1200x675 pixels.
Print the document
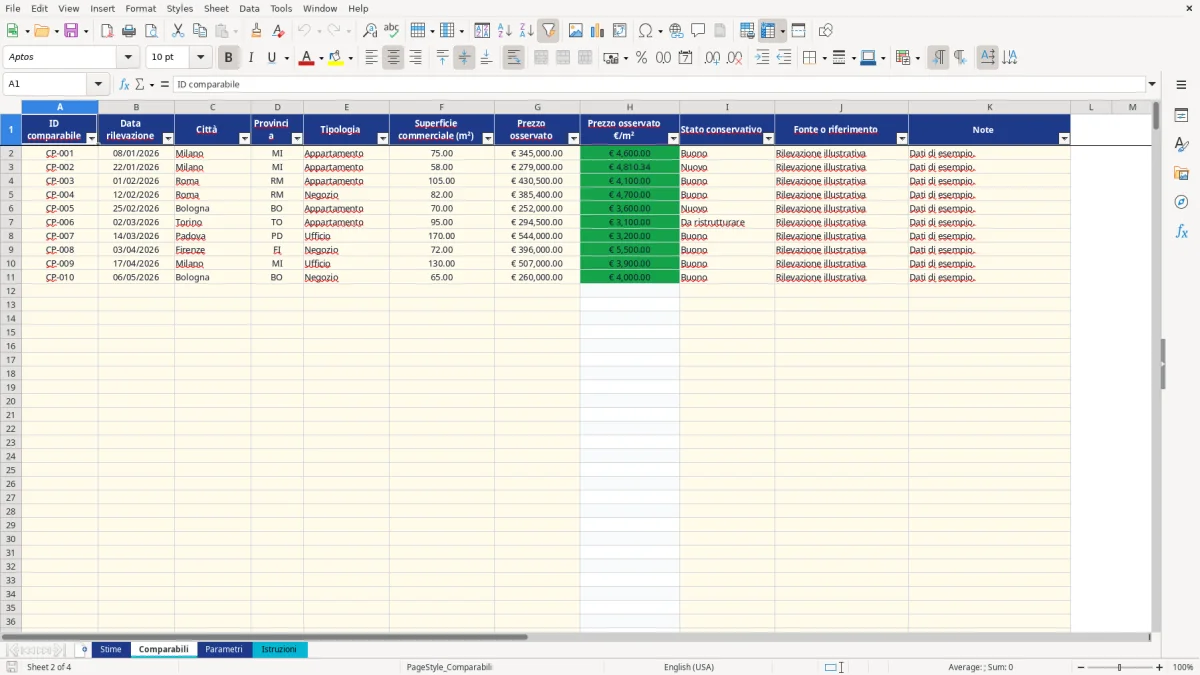[x=129, y=31]
